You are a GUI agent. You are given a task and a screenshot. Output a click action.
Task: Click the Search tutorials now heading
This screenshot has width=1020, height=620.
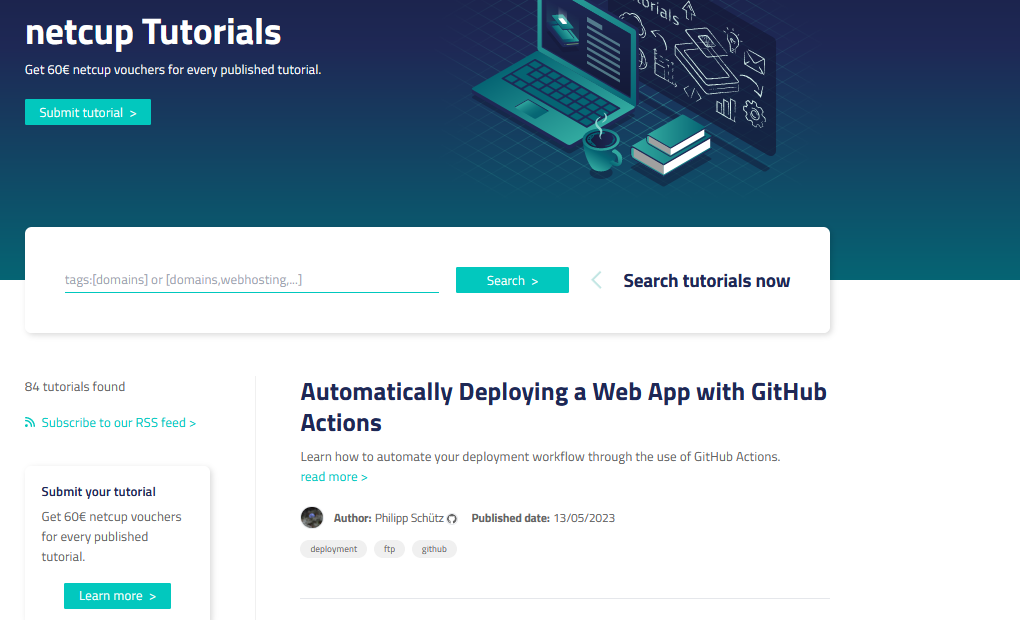click(x=706, y=281)
